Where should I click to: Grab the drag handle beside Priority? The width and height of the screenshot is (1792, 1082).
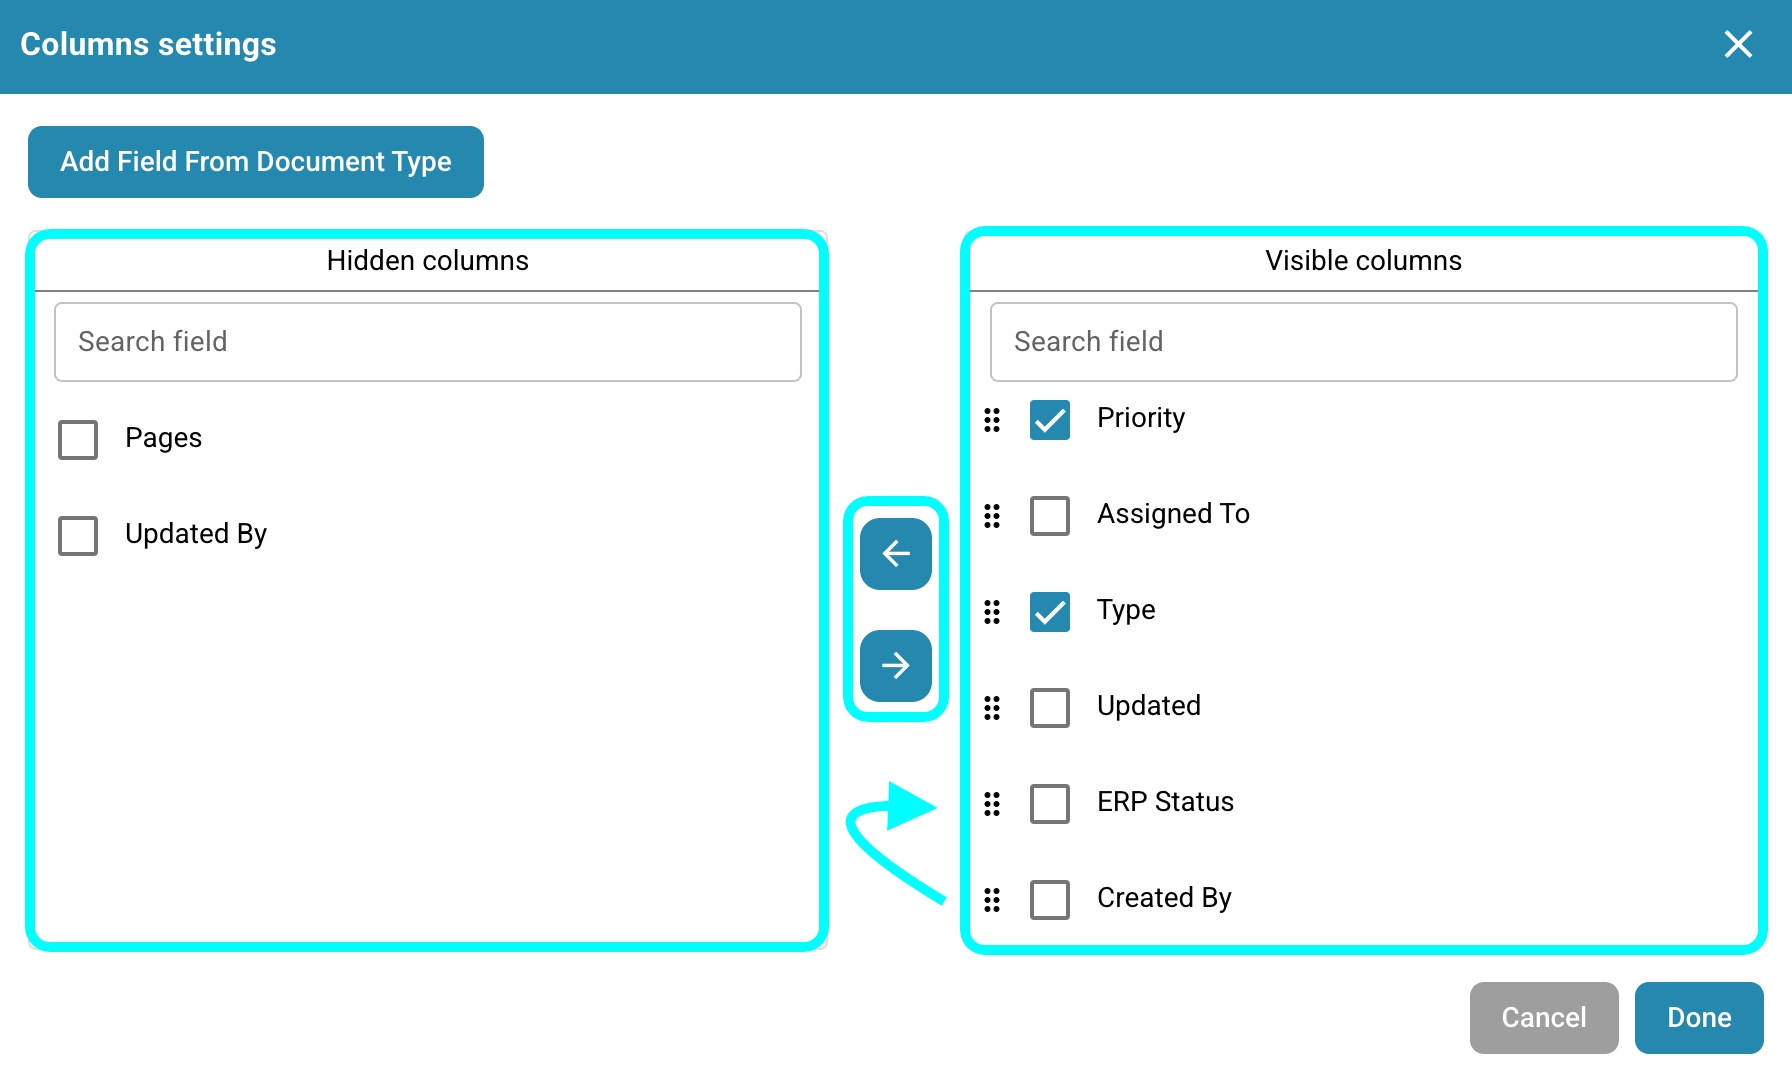pos(991,420)
